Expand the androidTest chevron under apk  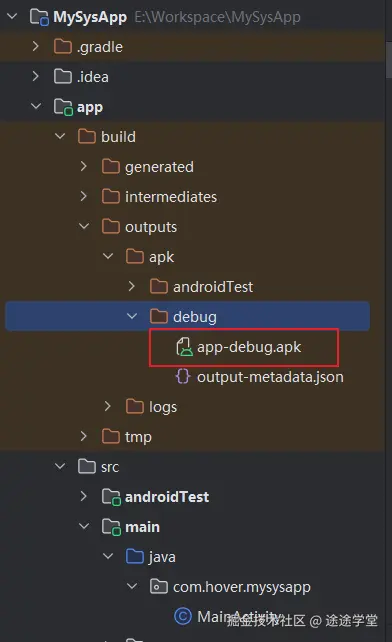tap(132, 286)
